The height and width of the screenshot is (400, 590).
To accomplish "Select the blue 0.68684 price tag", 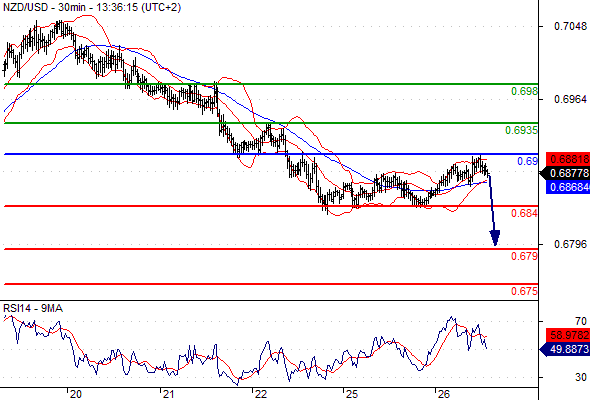I will 568,187.
